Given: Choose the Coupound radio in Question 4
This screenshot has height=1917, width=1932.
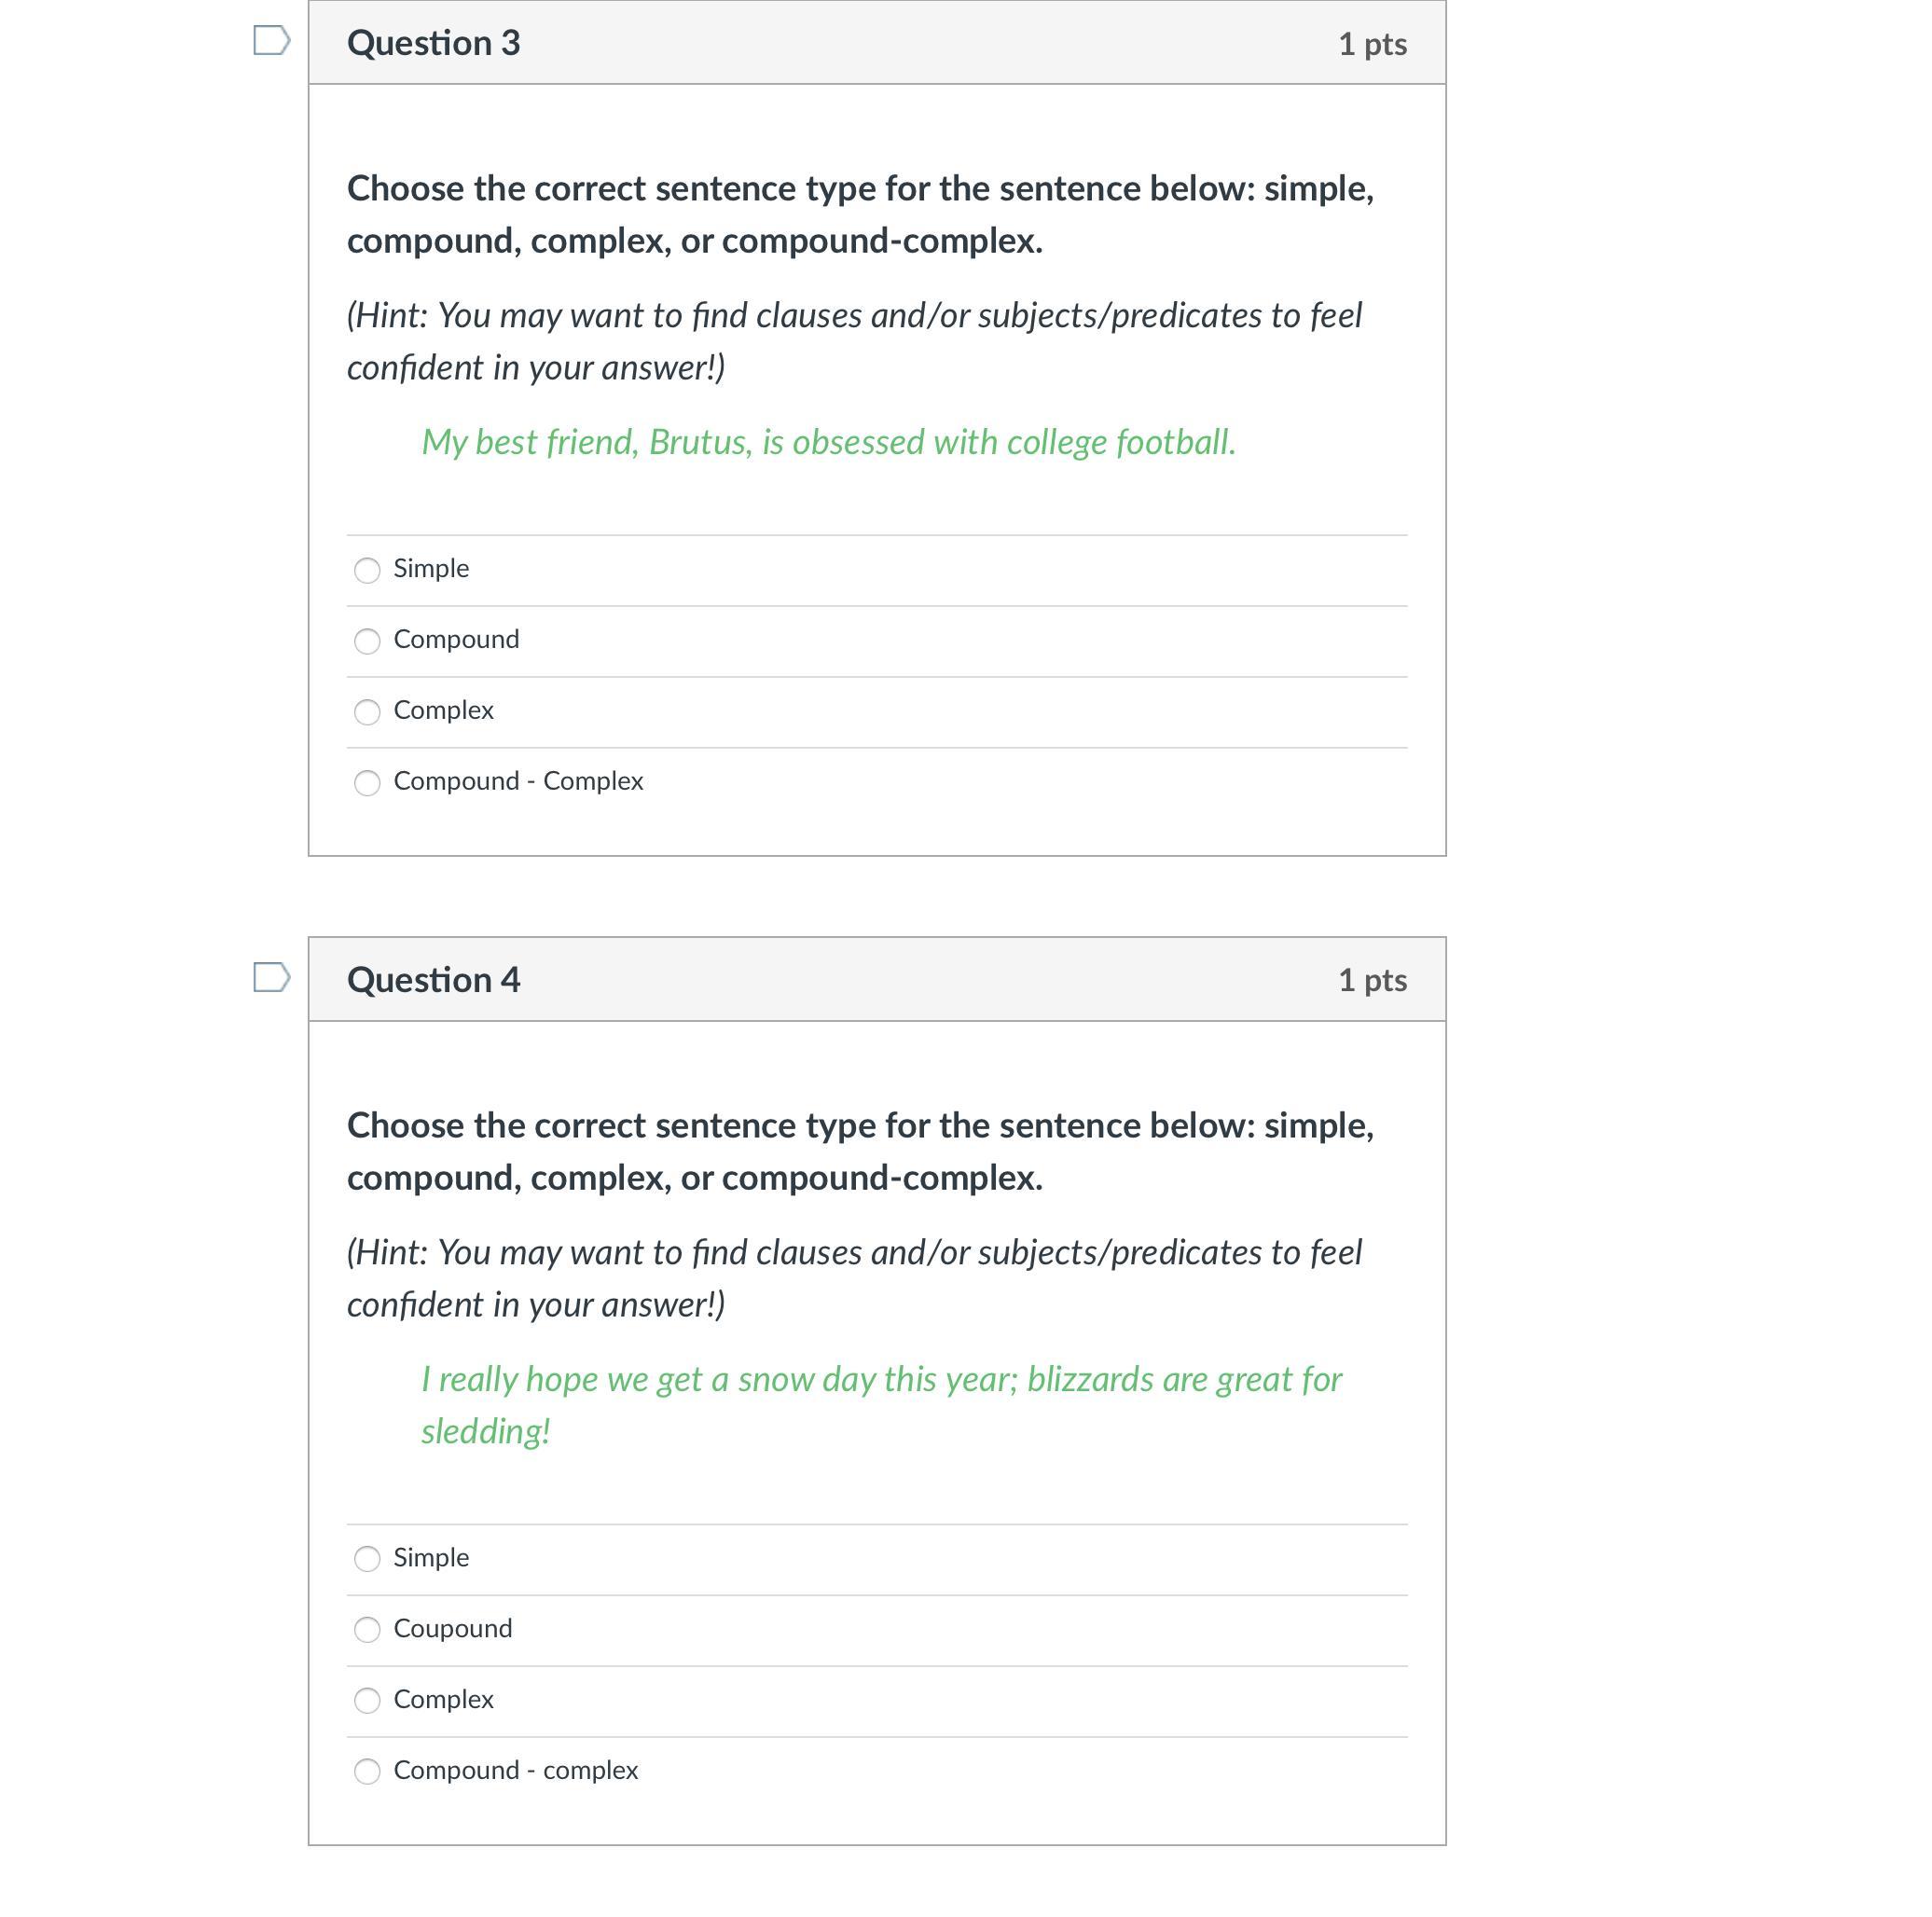Looking at the screenshot, I should tap(367, 1630).
